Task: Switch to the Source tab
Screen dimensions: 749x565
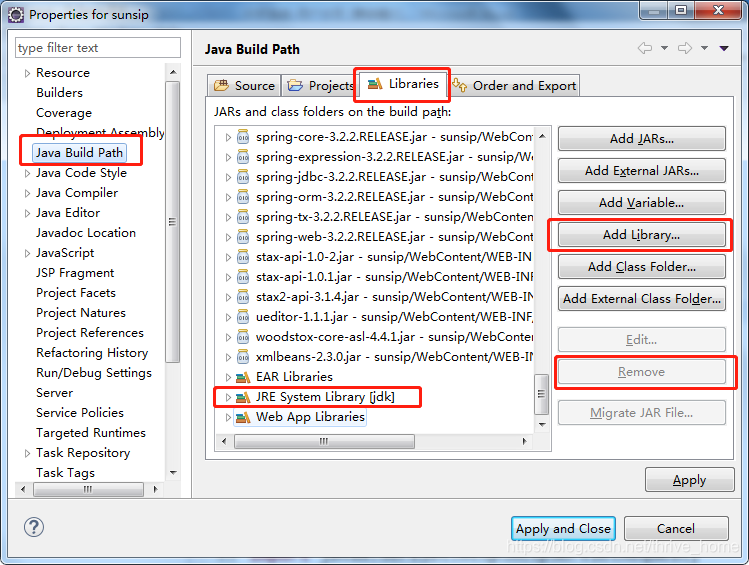Action: pos(245,85)
